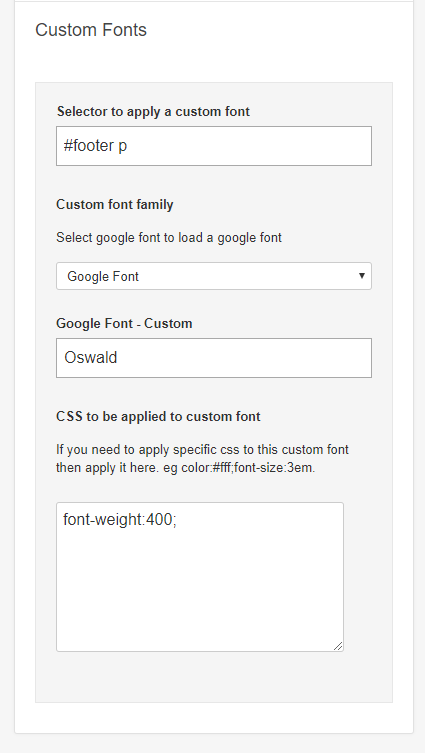This screenshot has height=753, width=425.
Task: Place cursor after "#footer p" text
Action: tap(129, 146)
